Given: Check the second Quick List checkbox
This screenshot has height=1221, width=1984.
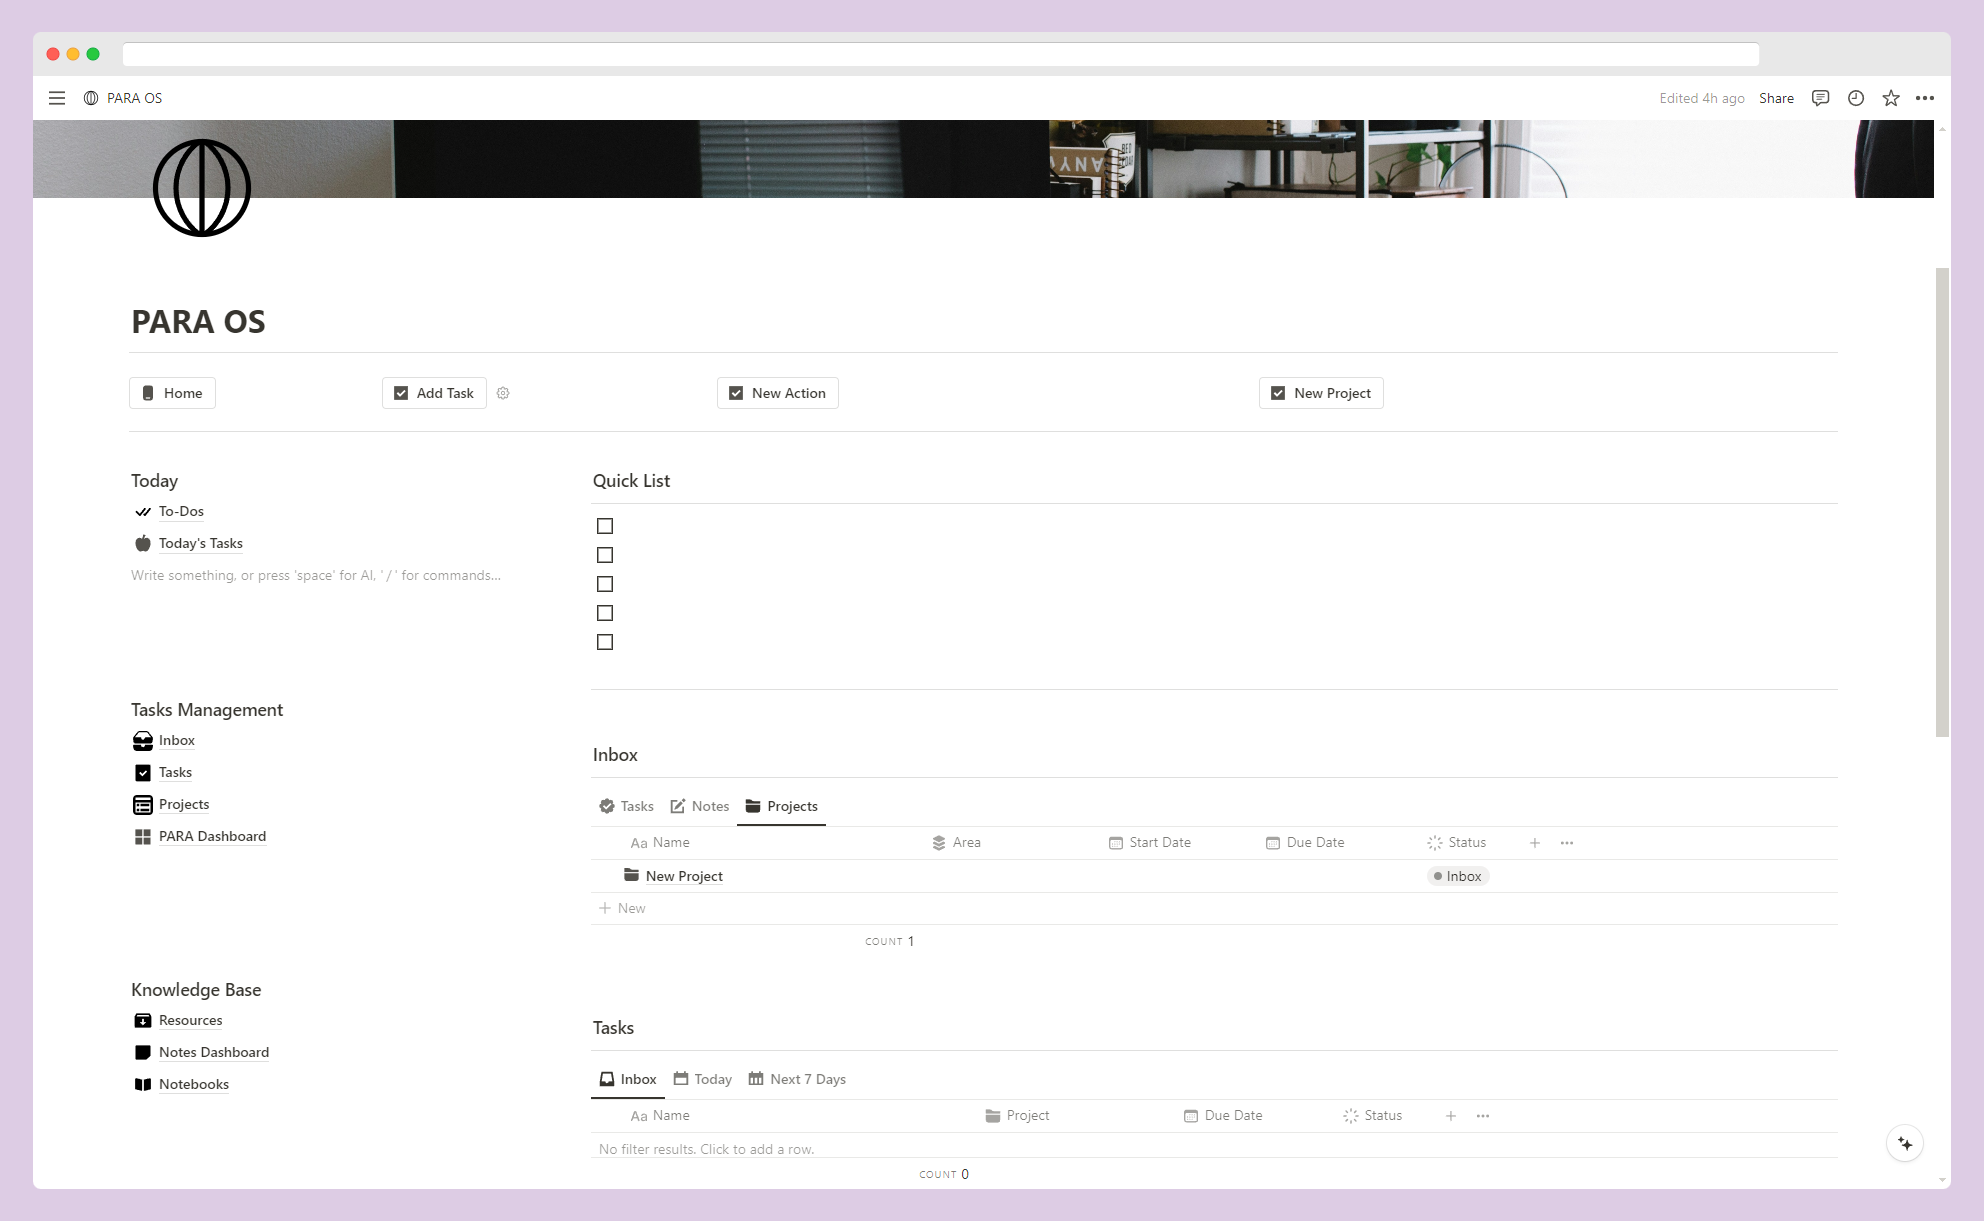Looking at the screenshot, I should [x=605, y=555].
